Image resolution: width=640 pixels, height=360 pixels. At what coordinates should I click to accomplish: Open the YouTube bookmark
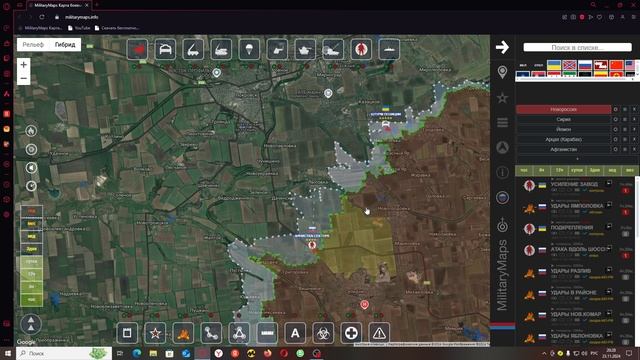coord(79,28)
